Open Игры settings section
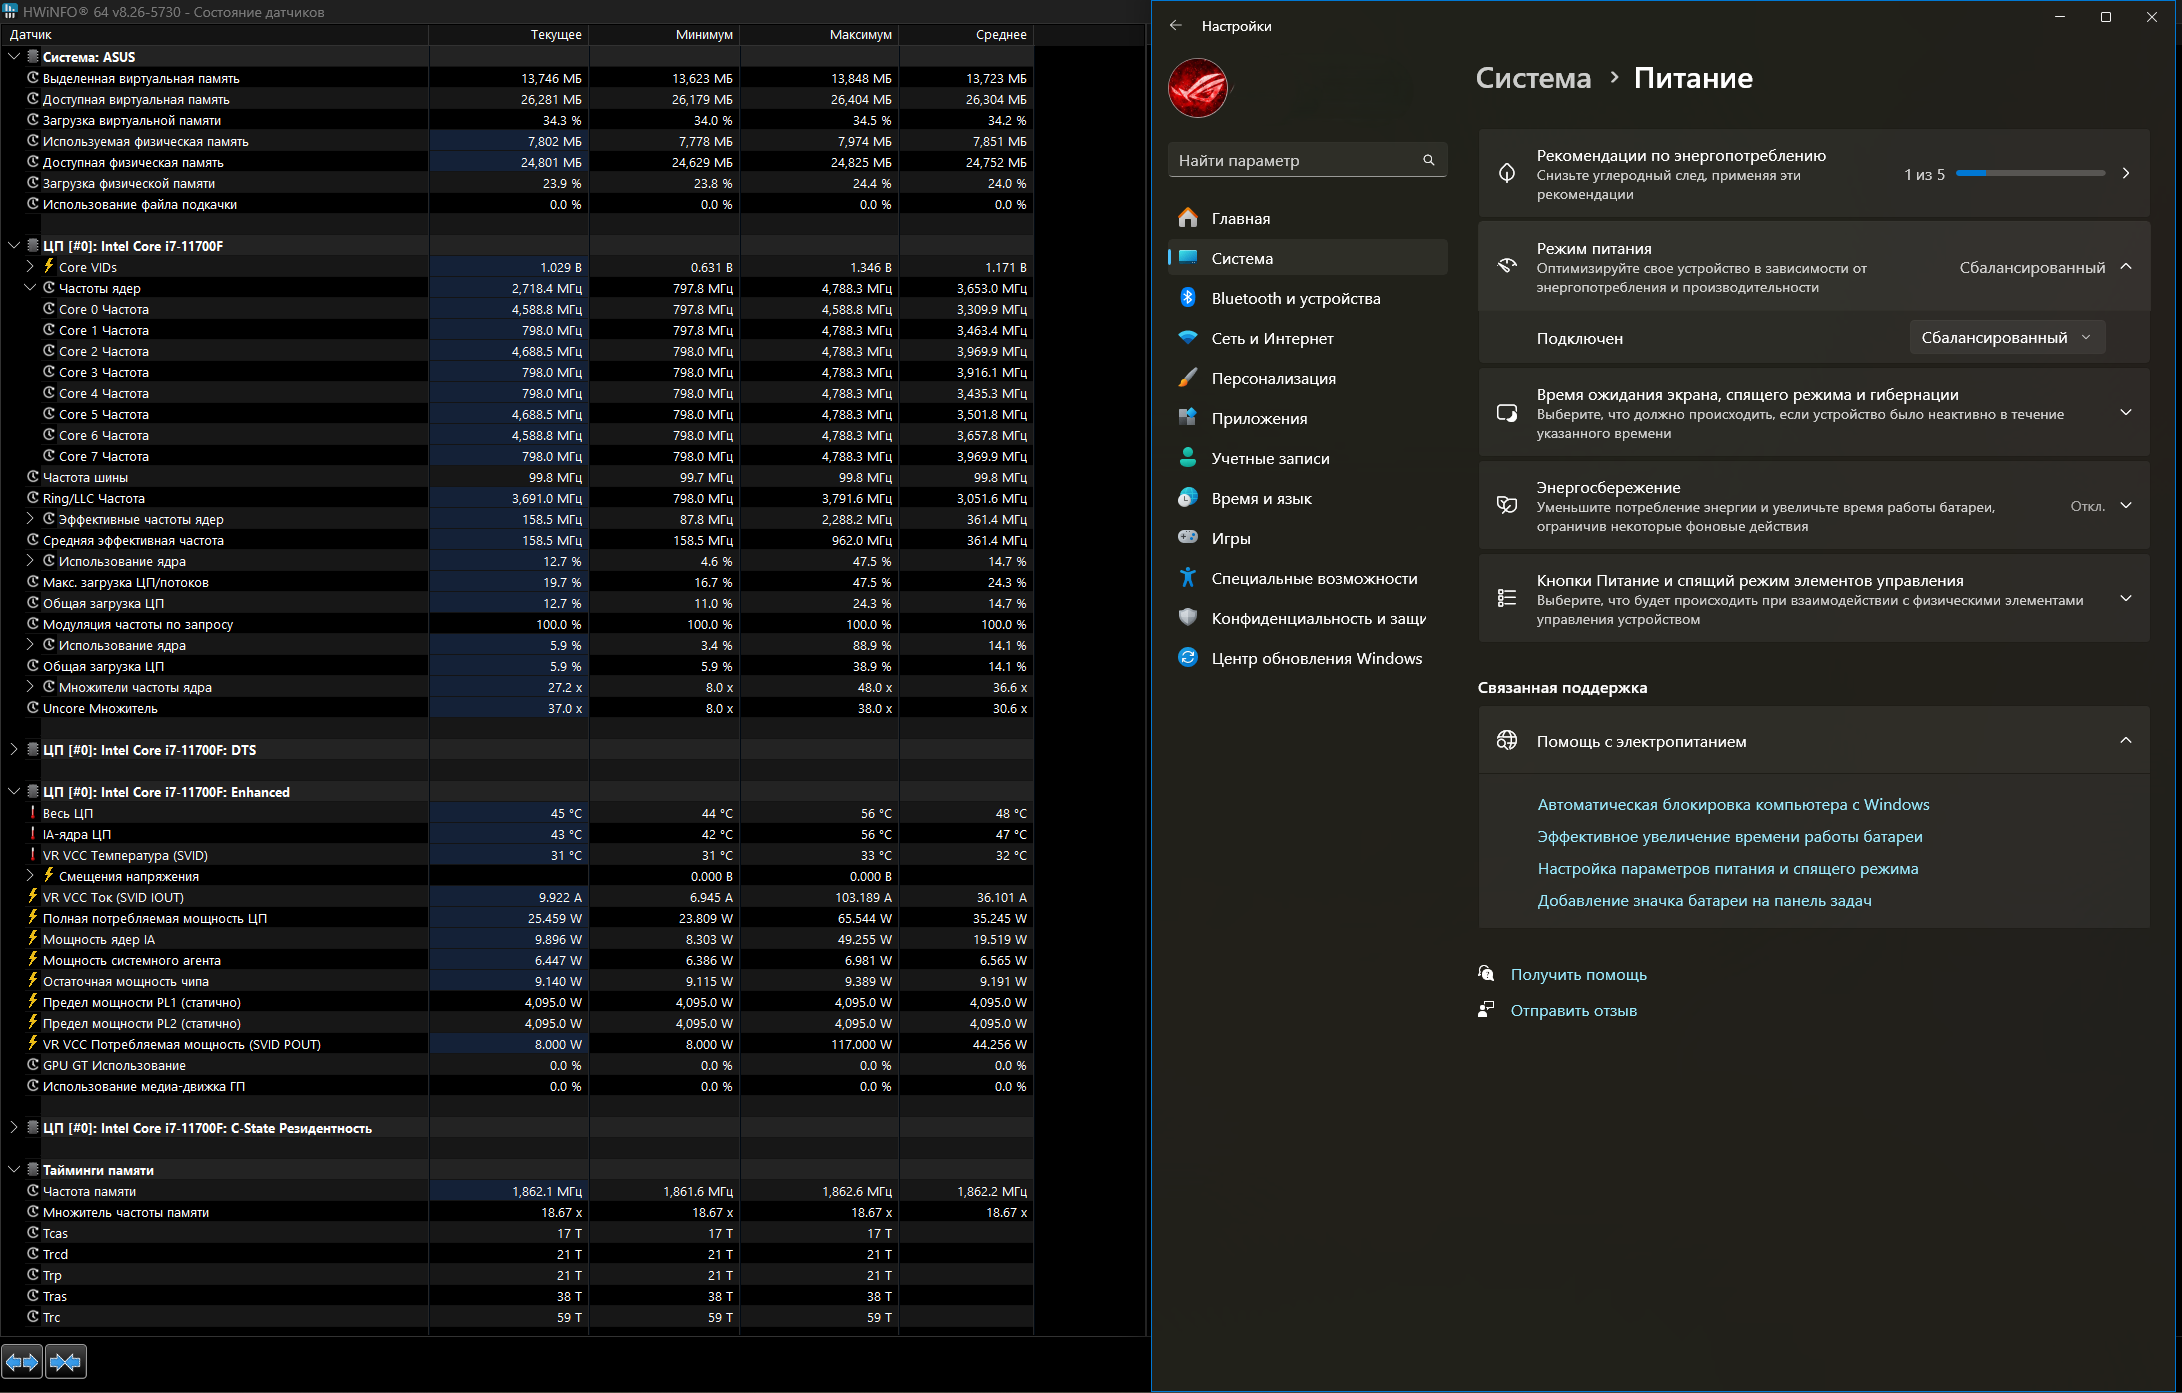This screenshot has width=2182, height=1393. click(x=1230, y=538)
